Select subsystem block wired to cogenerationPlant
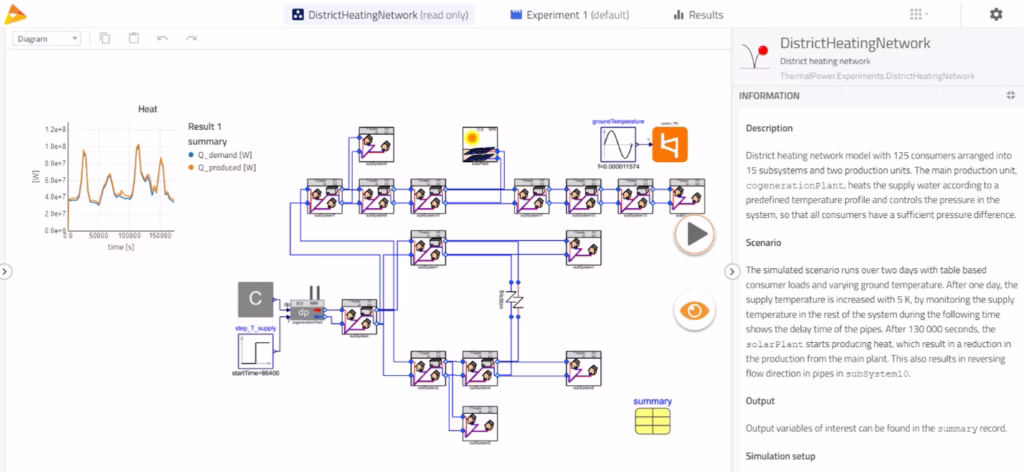 [x=360, y=317]
